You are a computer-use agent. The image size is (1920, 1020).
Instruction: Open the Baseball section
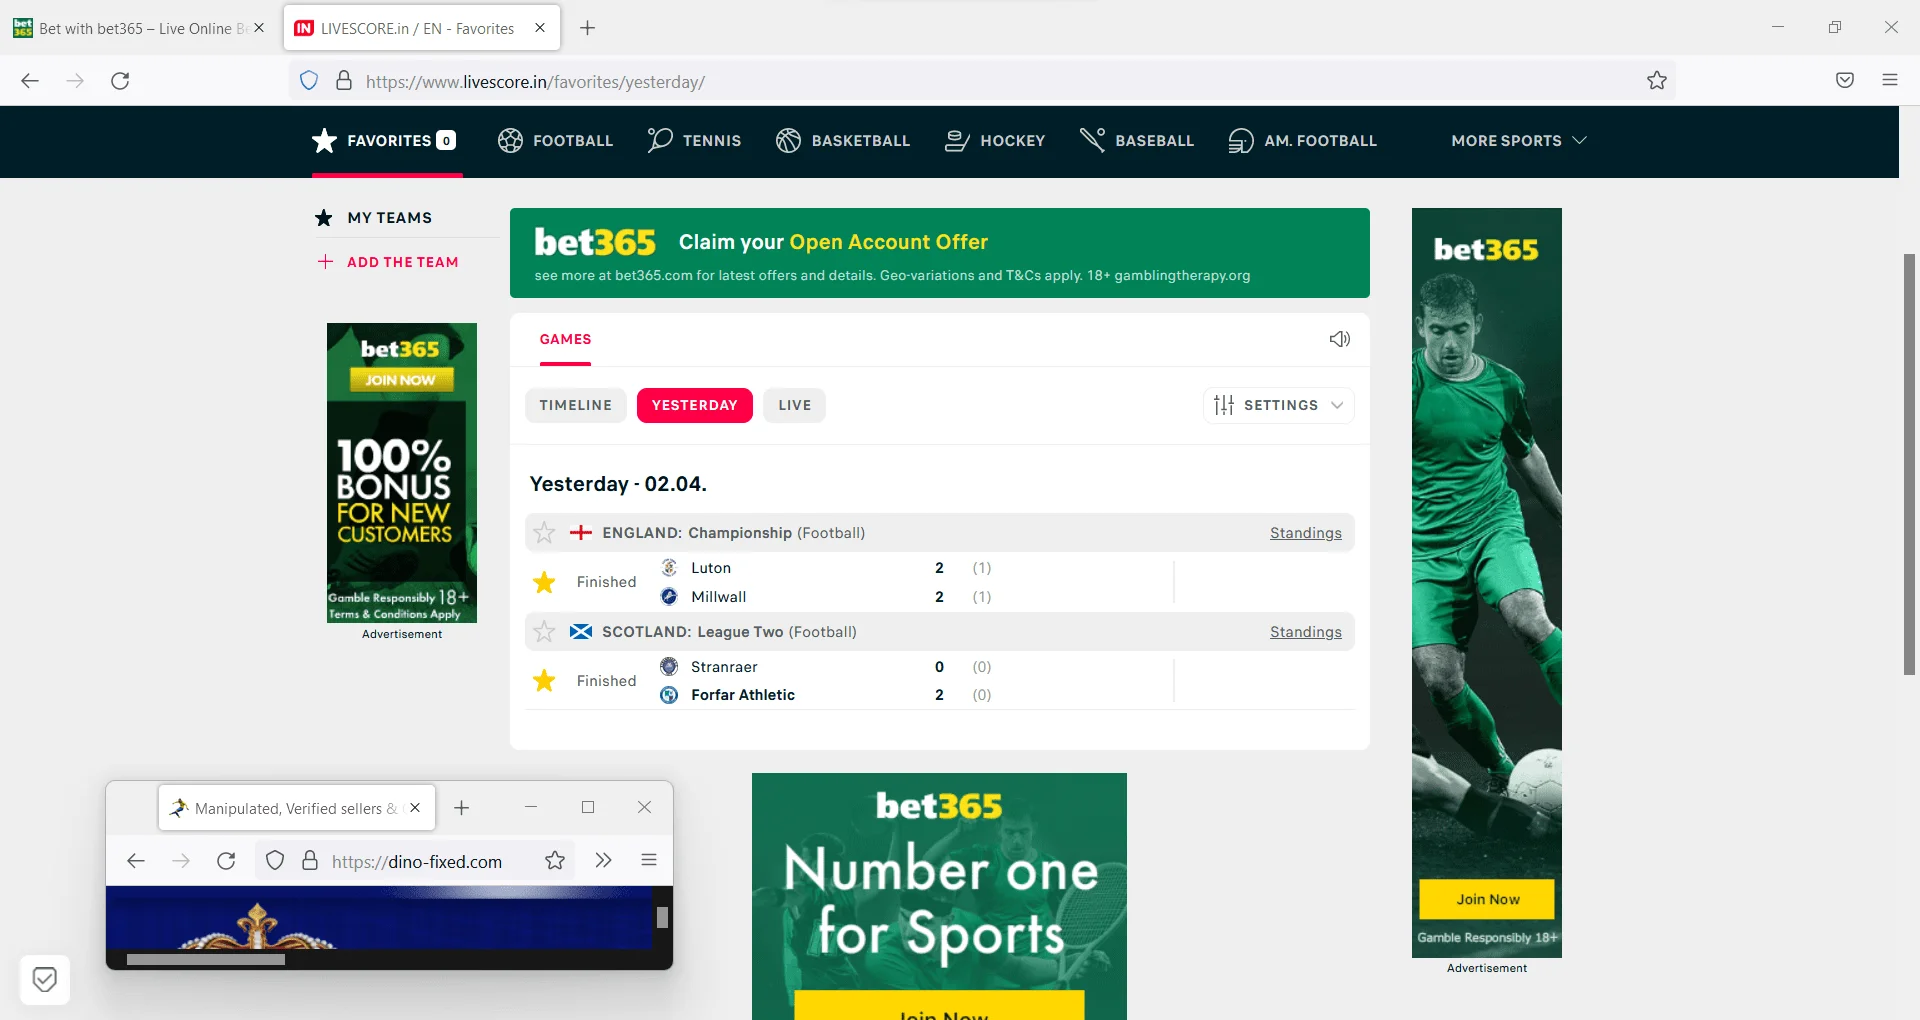(x=1137, y=141)
